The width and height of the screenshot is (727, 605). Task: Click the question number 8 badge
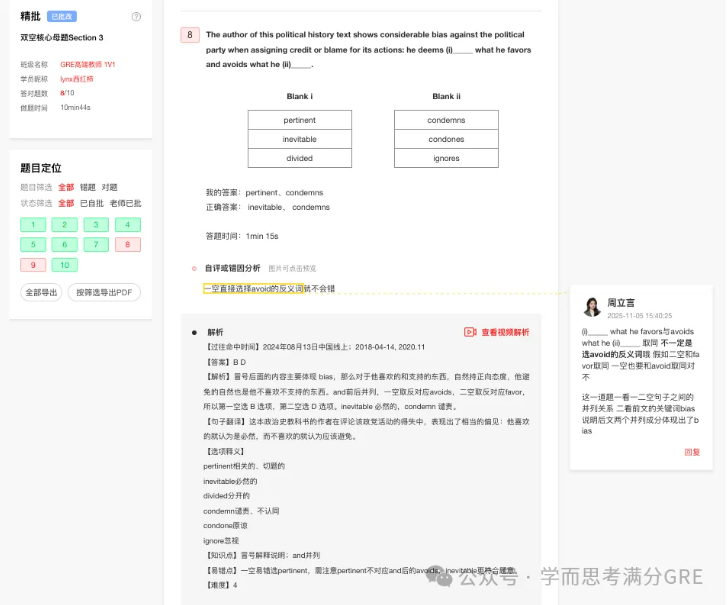tap(190, 35)
